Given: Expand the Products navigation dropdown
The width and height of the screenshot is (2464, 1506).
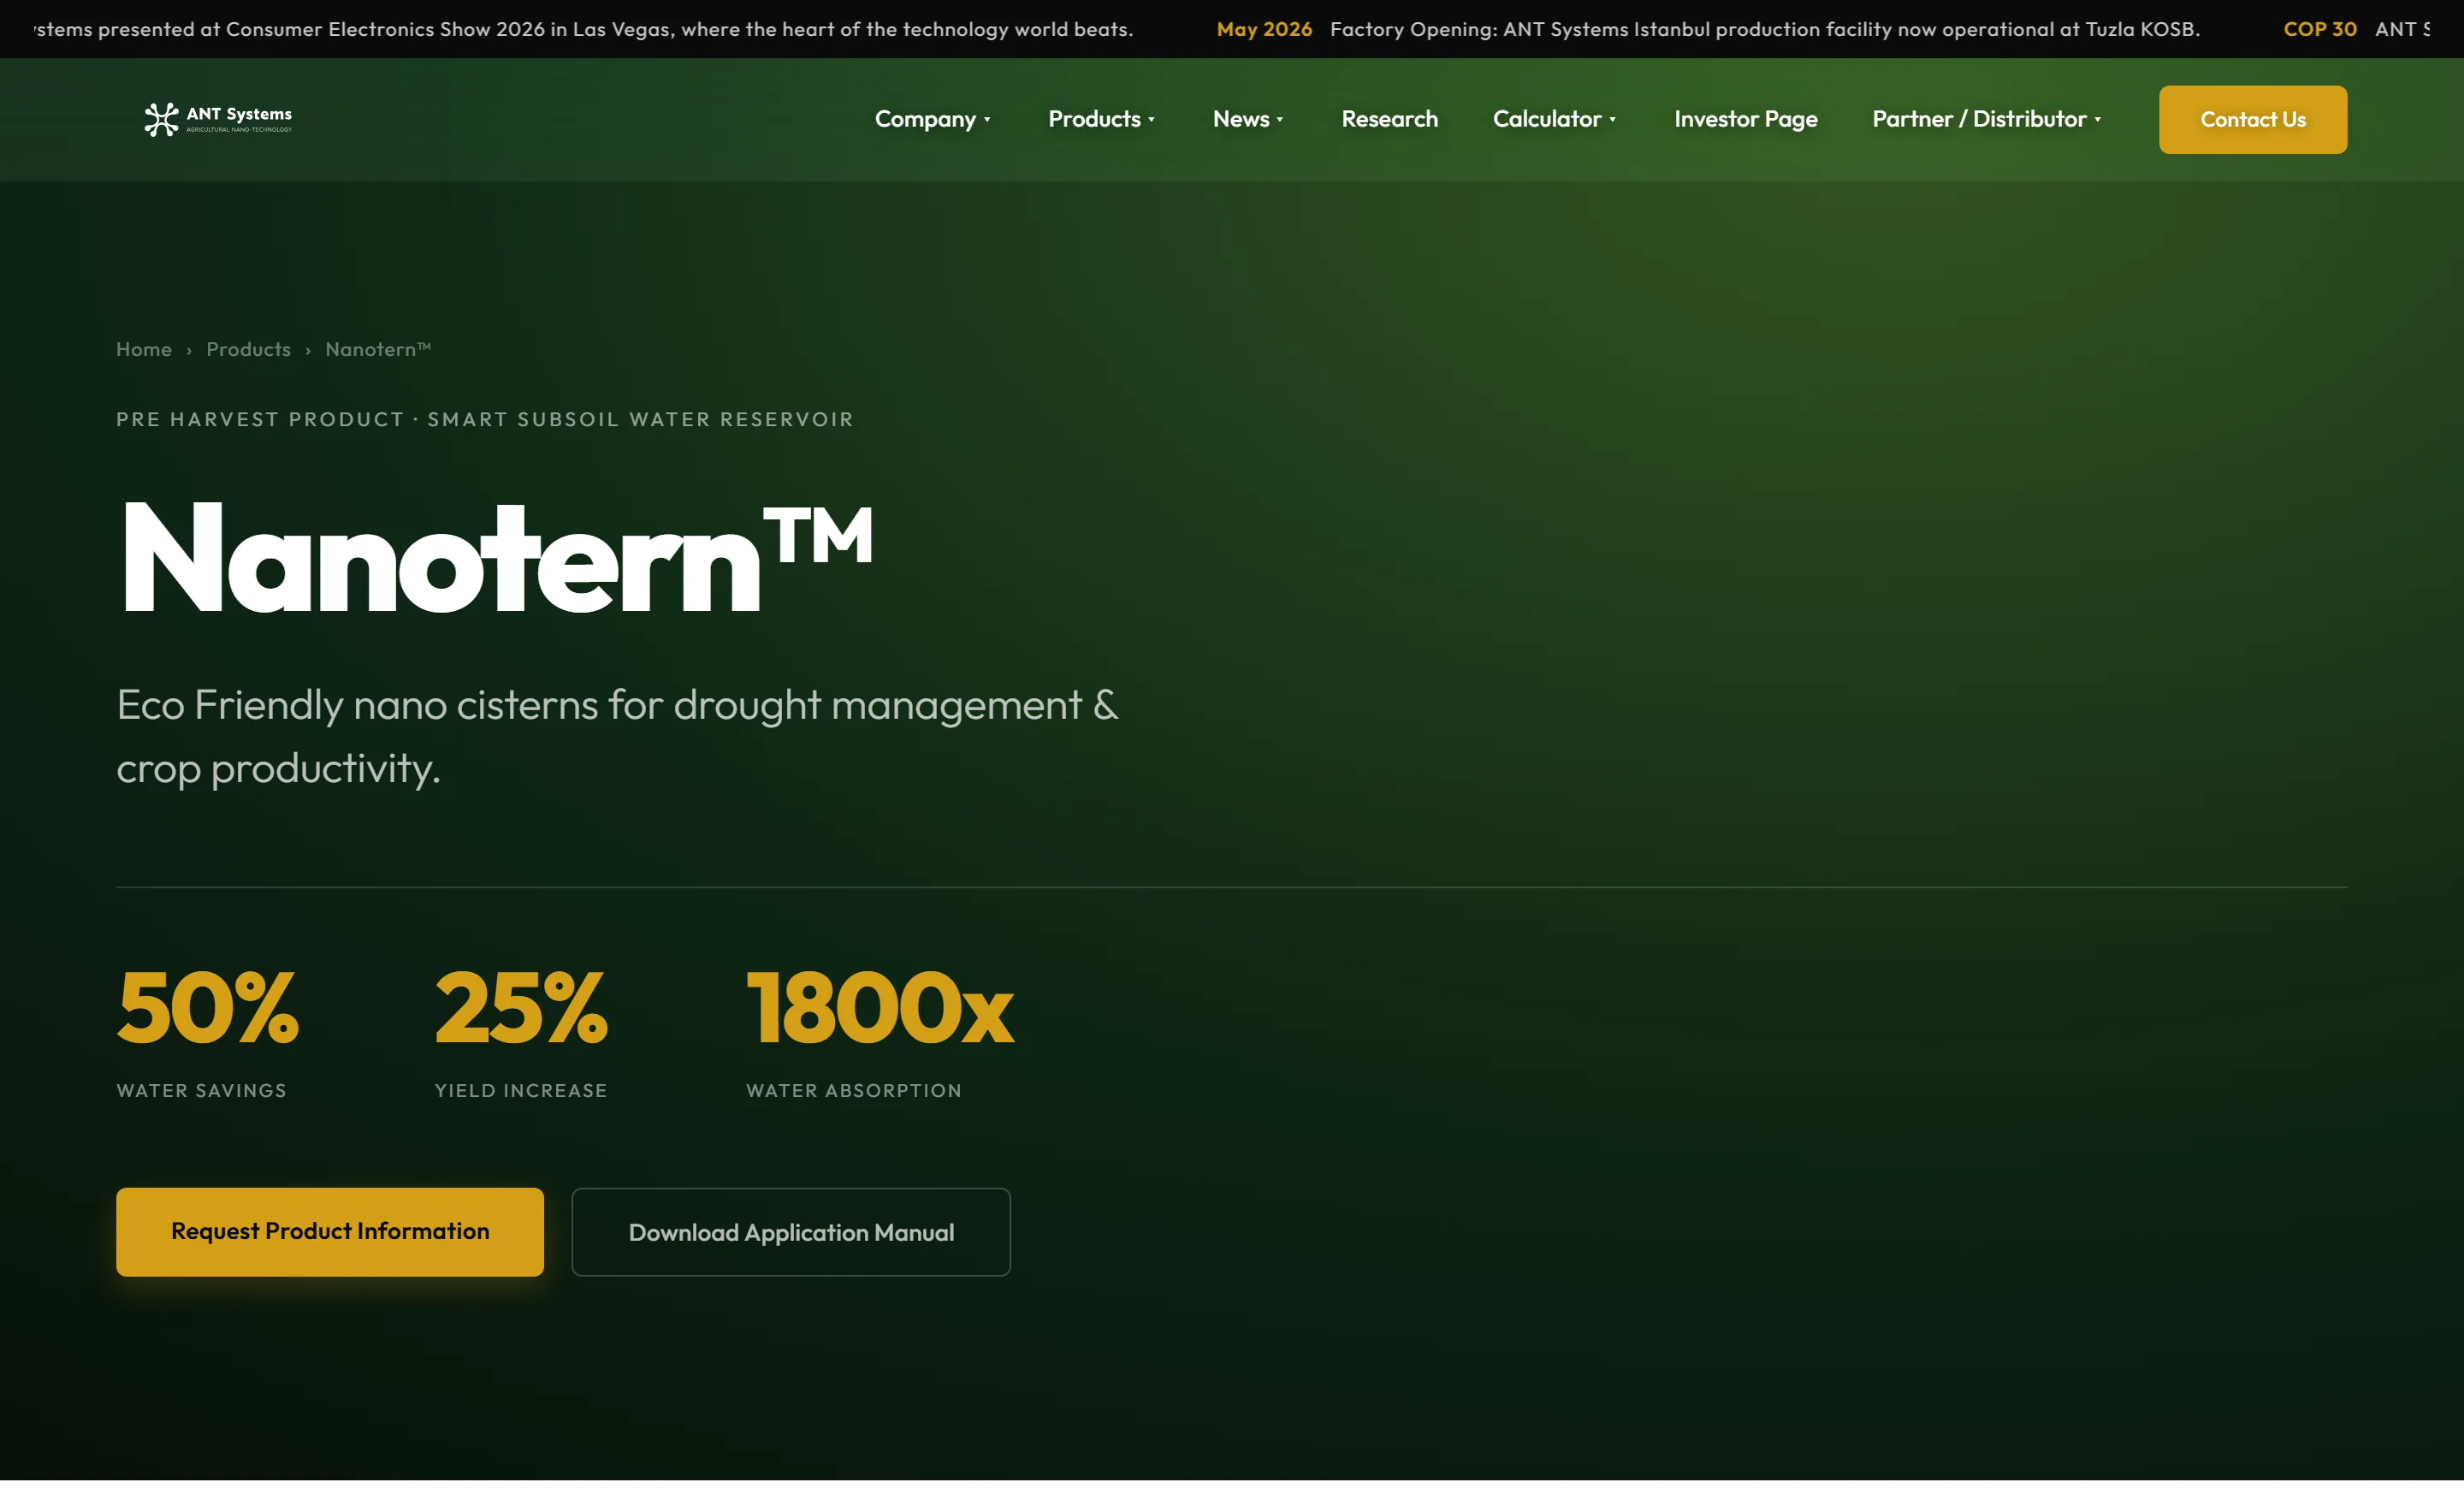Looking at the screenshot, I should [x=1101, y=119].
